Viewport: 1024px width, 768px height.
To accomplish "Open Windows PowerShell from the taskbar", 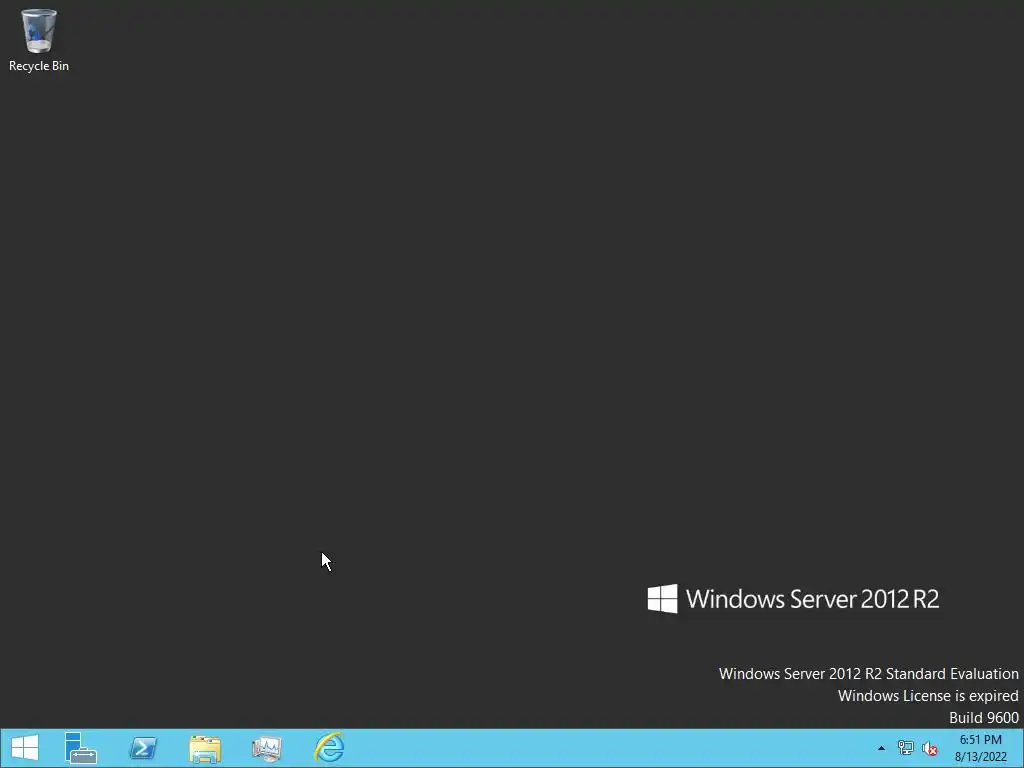I will [143, 748].
